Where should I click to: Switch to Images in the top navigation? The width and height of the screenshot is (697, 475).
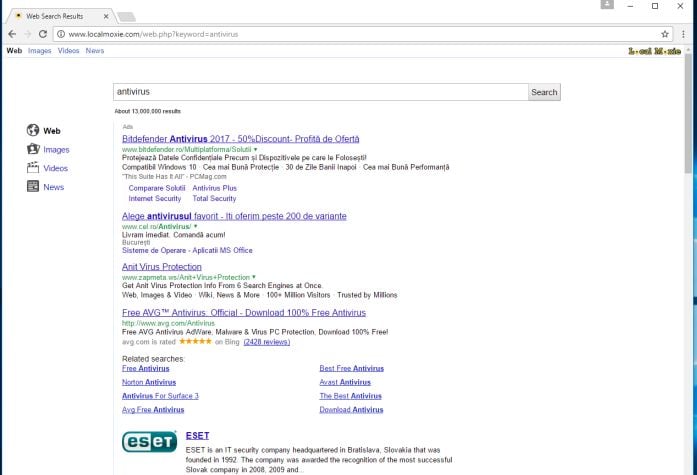click(40, 51)
